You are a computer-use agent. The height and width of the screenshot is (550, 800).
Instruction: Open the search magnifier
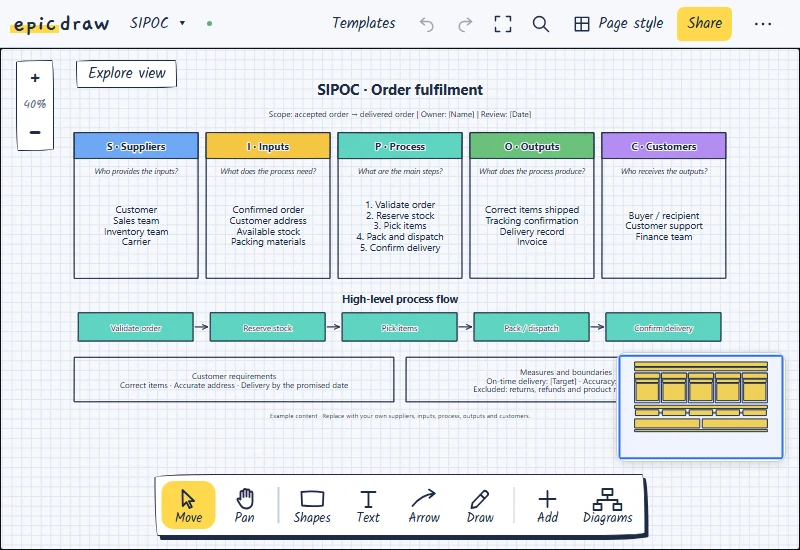(541, 24)
